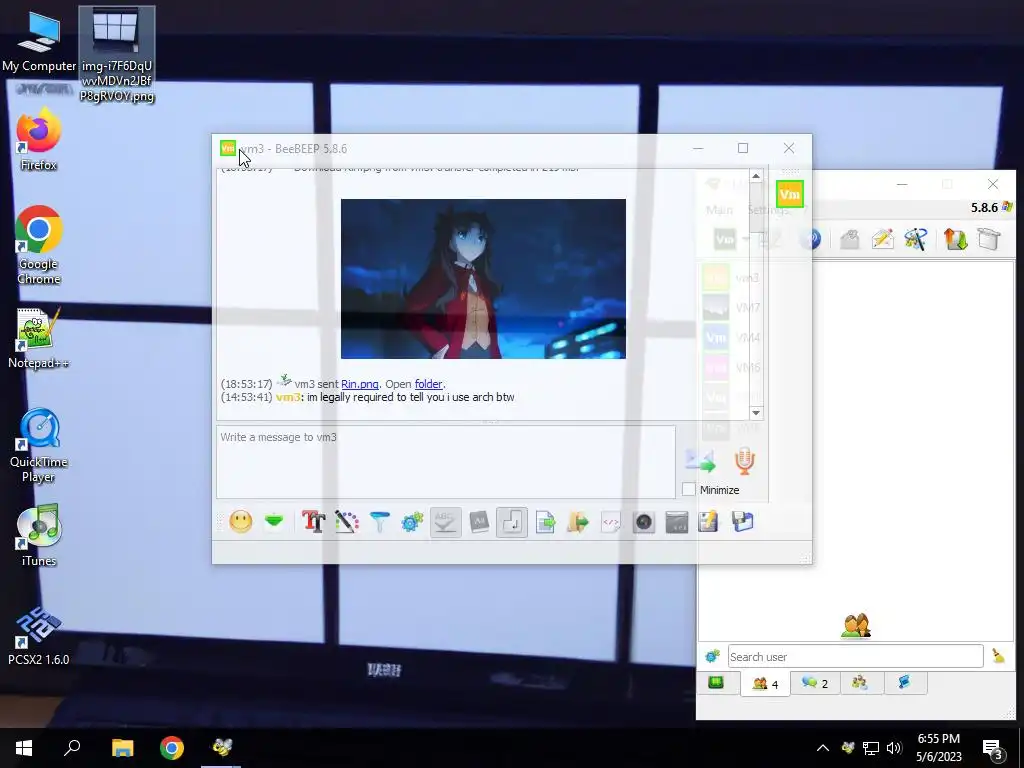Select the Firefox desktop shortcut
The height and width of the screenshot is (768, 1024).
click(x=39, y=140)
